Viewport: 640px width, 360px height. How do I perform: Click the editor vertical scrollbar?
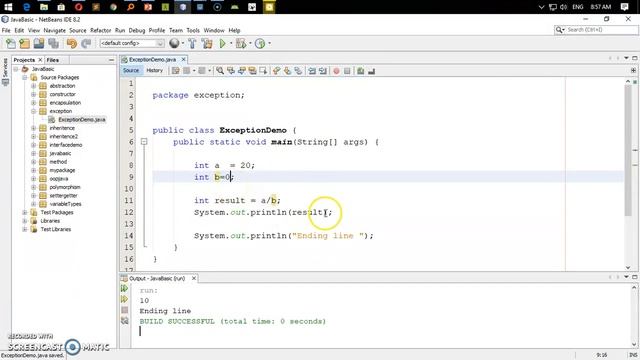coord(628,151)
